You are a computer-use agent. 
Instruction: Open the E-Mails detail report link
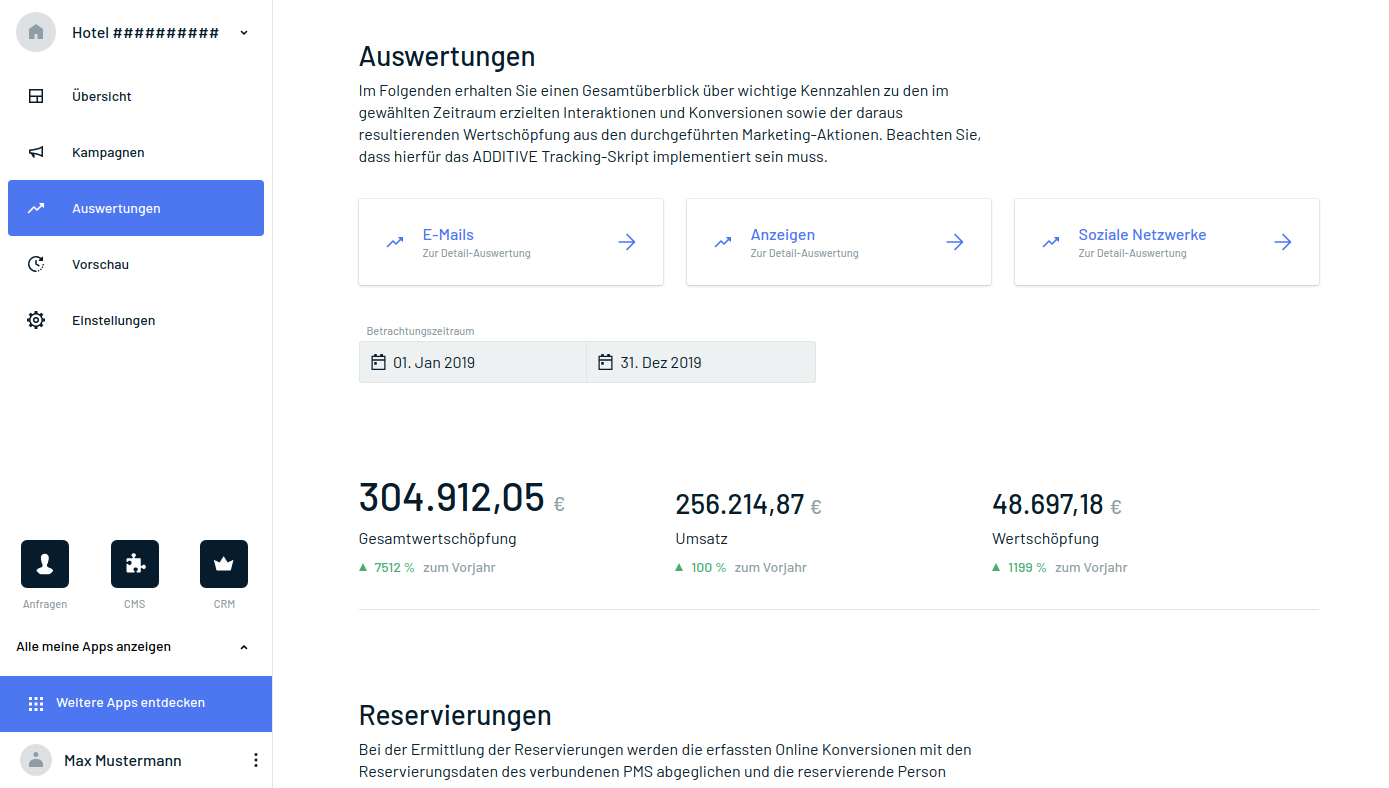(448, 236)
